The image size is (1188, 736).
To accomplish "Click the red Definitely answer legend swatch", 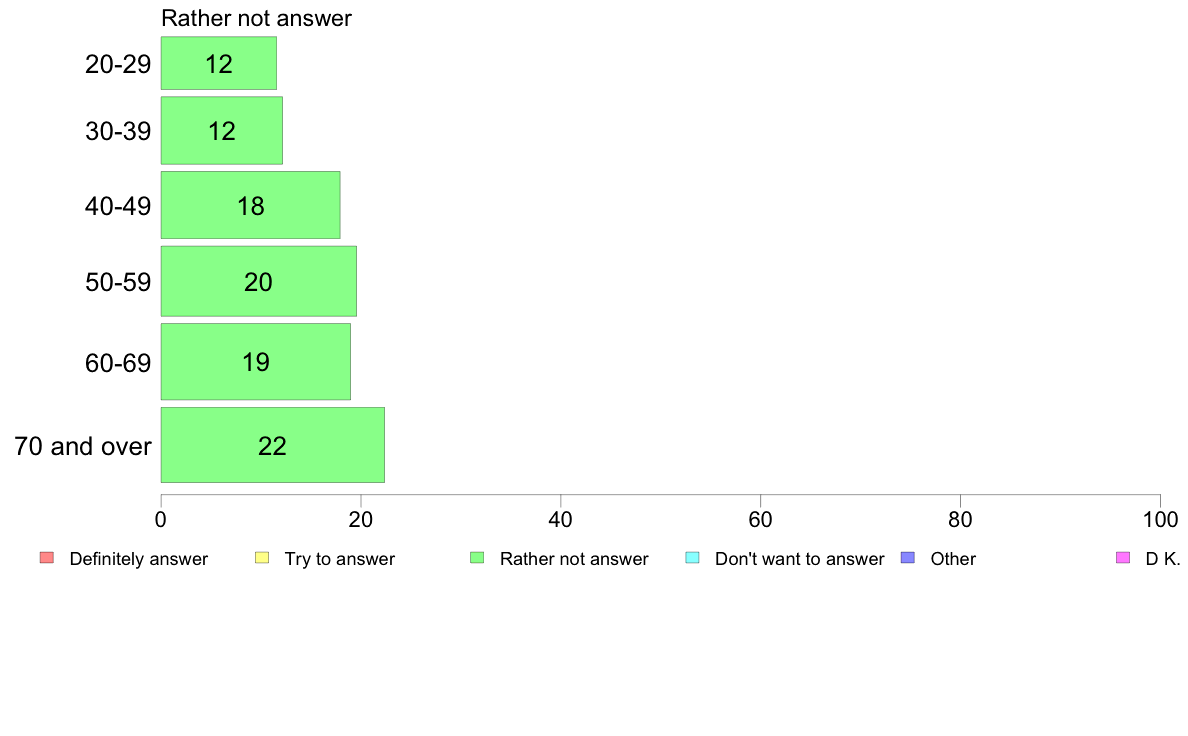I will pyautogui.click(x=46, y=558).
